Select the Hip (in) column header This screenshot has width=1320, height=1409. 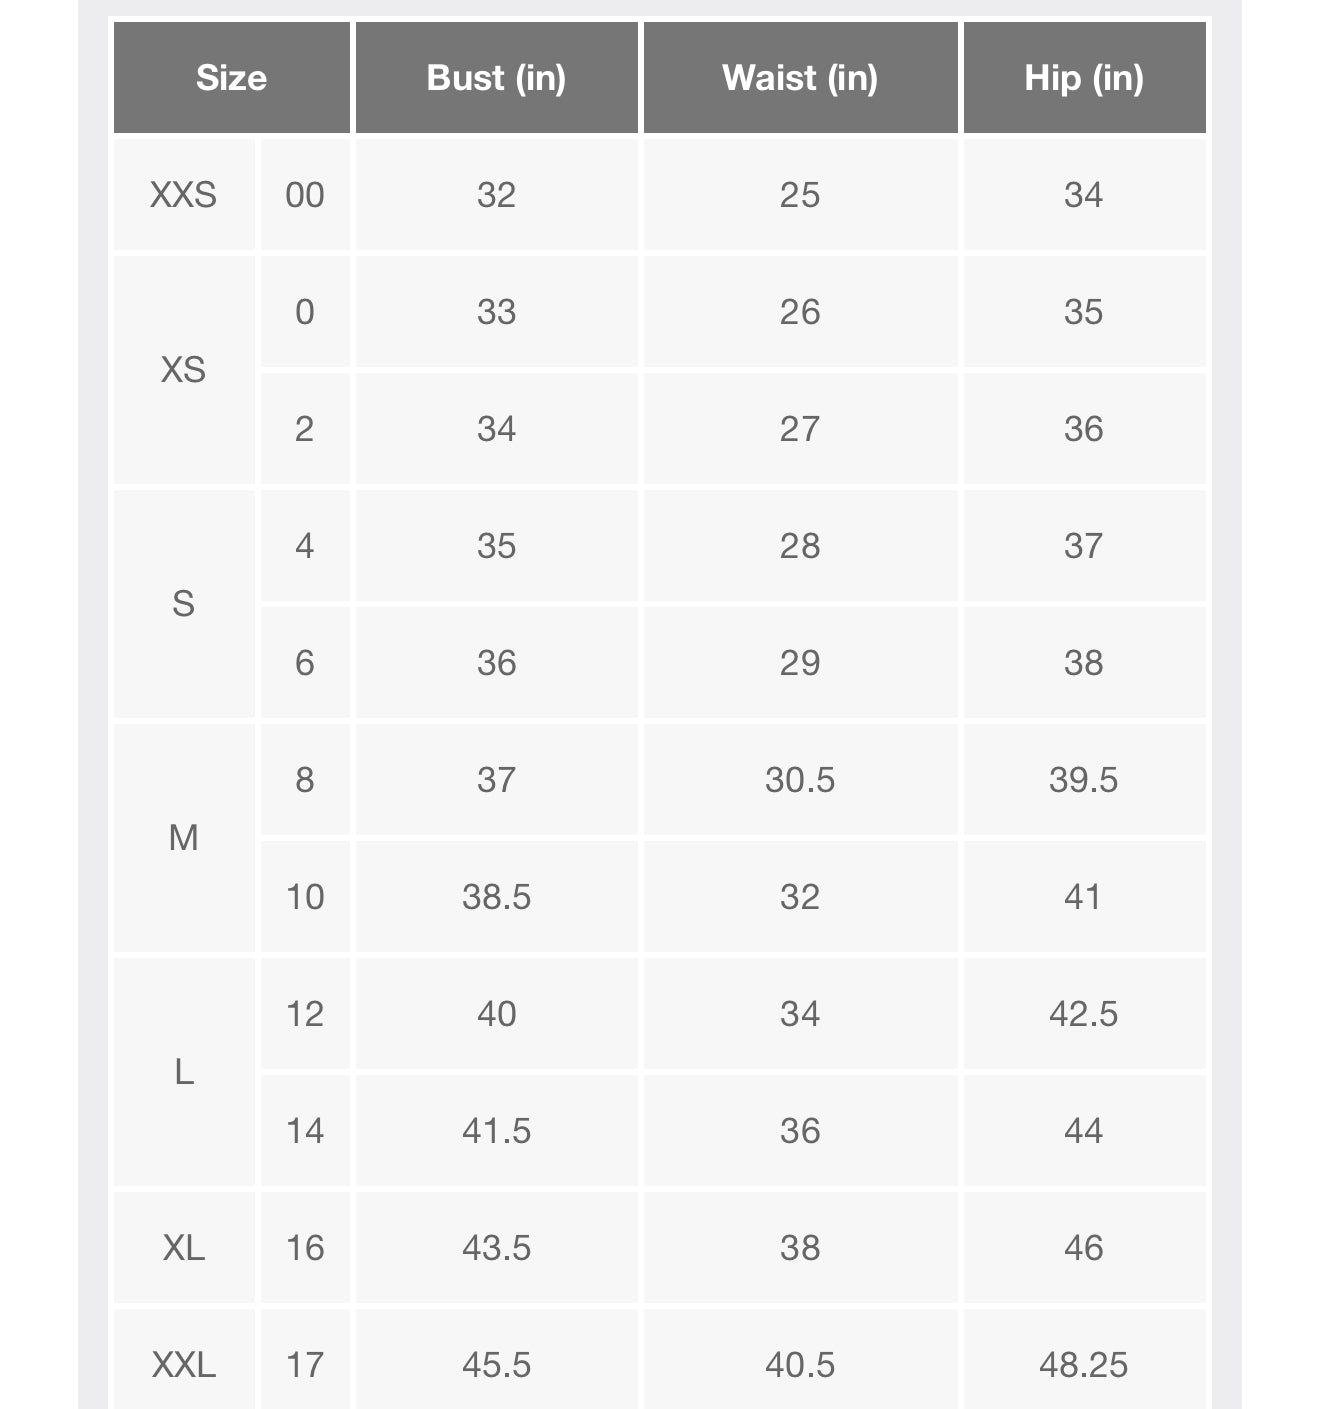tap(1084, 78)
